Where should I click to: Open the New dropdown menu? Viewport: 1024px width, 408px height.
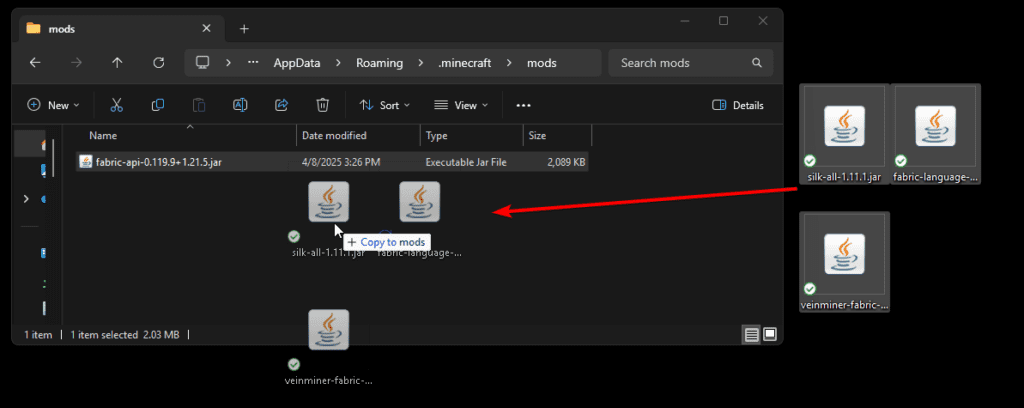pos(53,105)
